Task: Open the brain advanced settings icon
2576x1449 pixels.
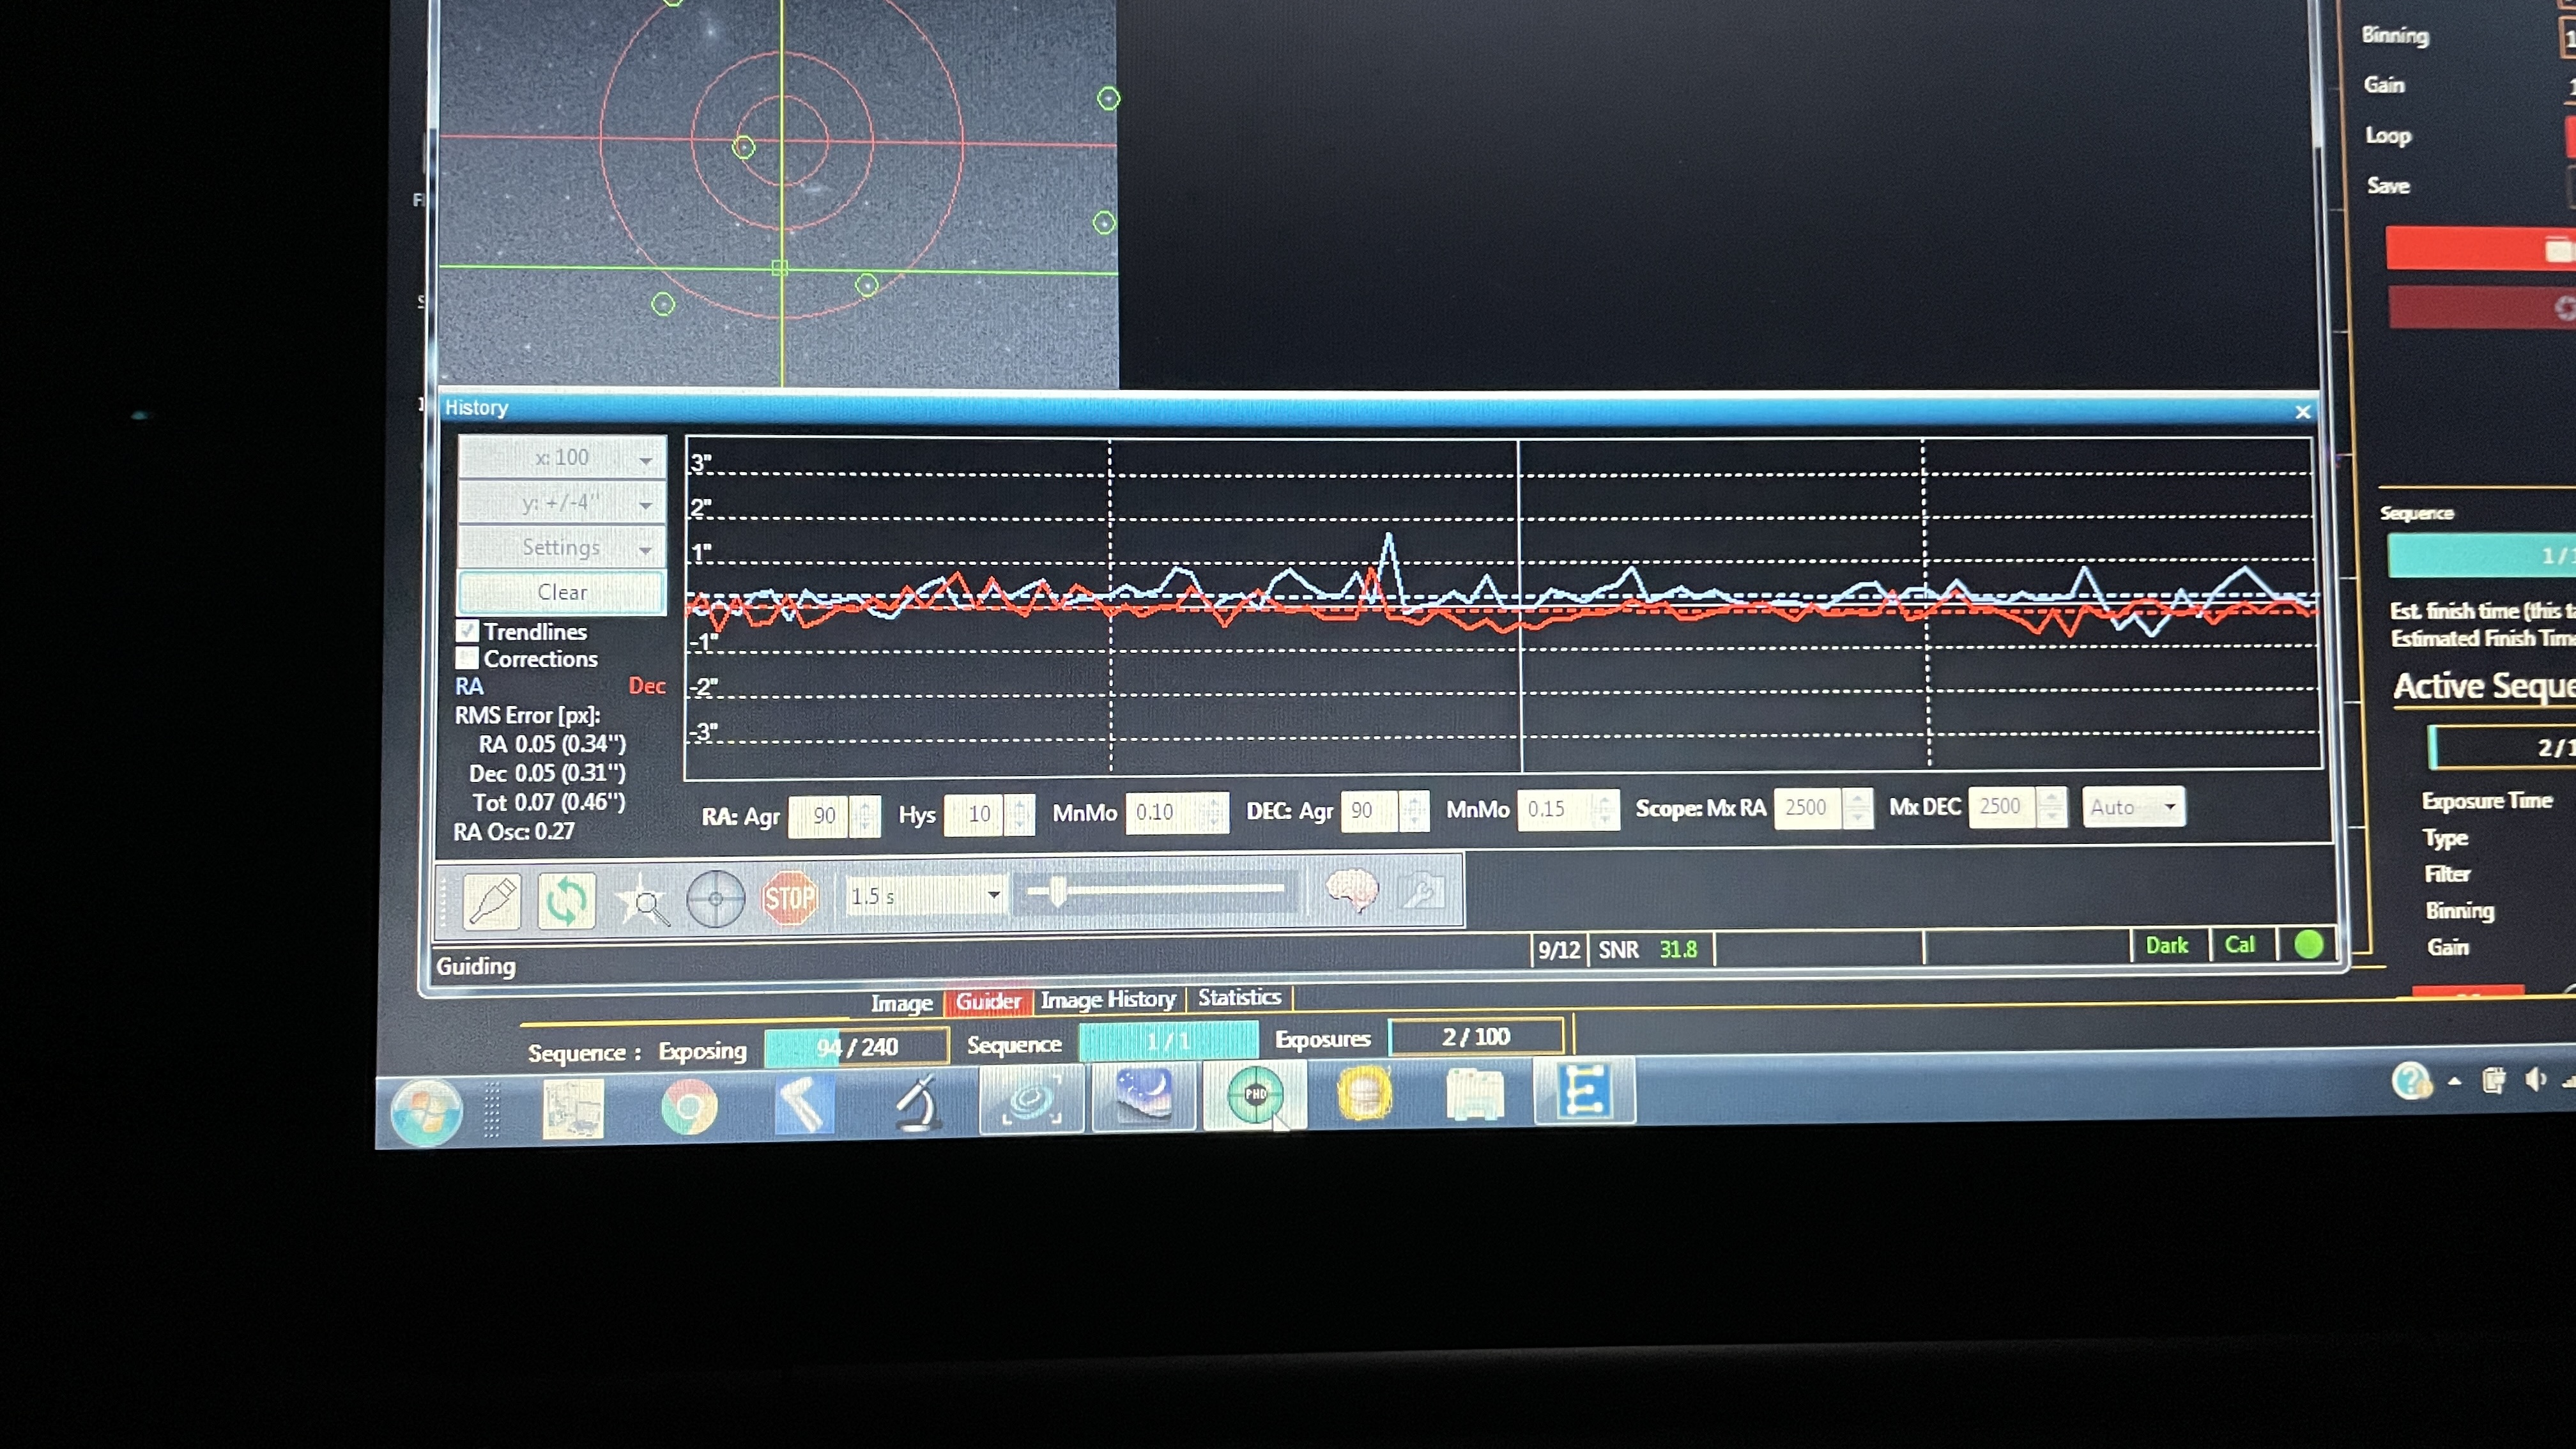Action: (x=1351, y=889)
